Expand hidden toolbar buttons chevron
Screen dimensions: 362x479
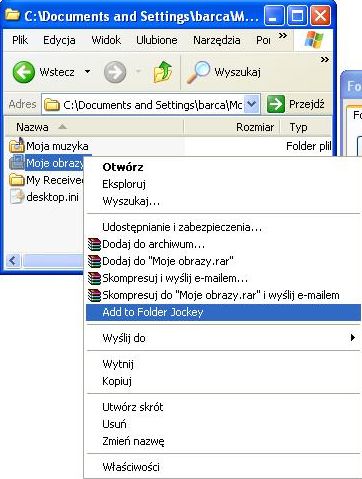point(324,60)
